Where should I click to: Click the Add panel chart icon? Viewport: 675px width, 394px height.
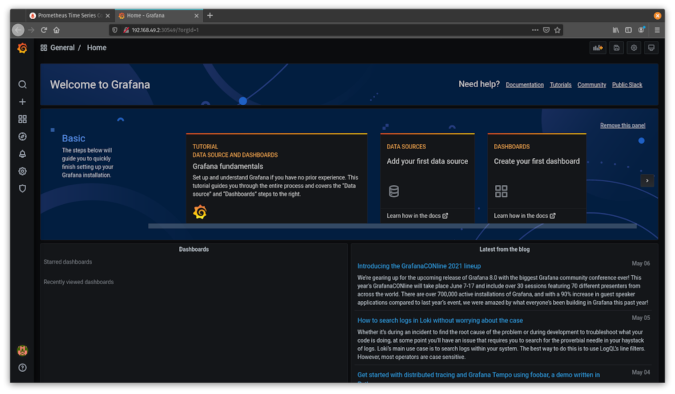598,48
